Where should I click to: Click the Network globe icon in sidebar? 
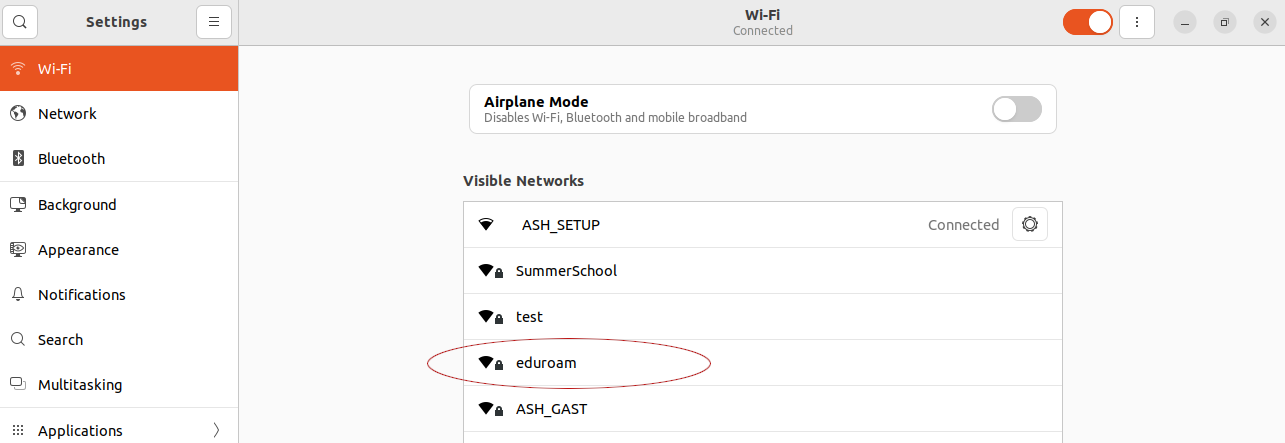point(18,114)
